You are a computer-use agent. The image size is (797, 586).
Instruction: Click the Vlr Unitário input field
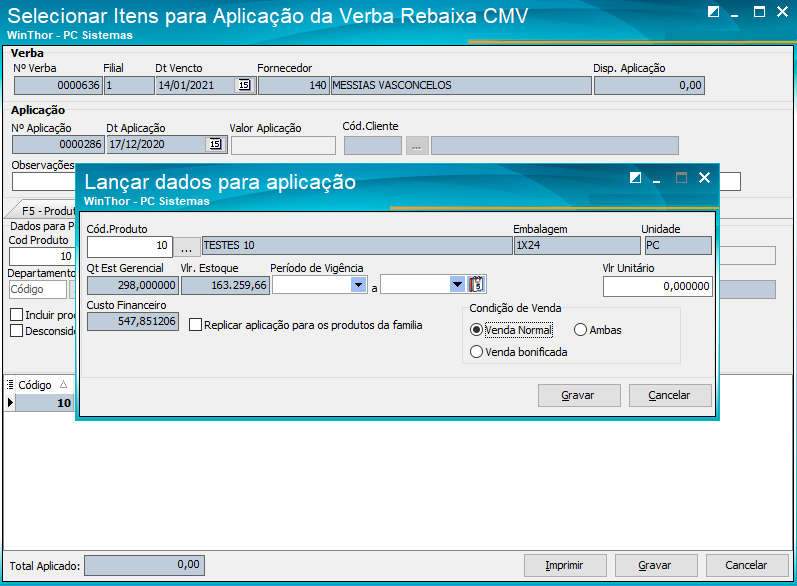tap(657, 286)
